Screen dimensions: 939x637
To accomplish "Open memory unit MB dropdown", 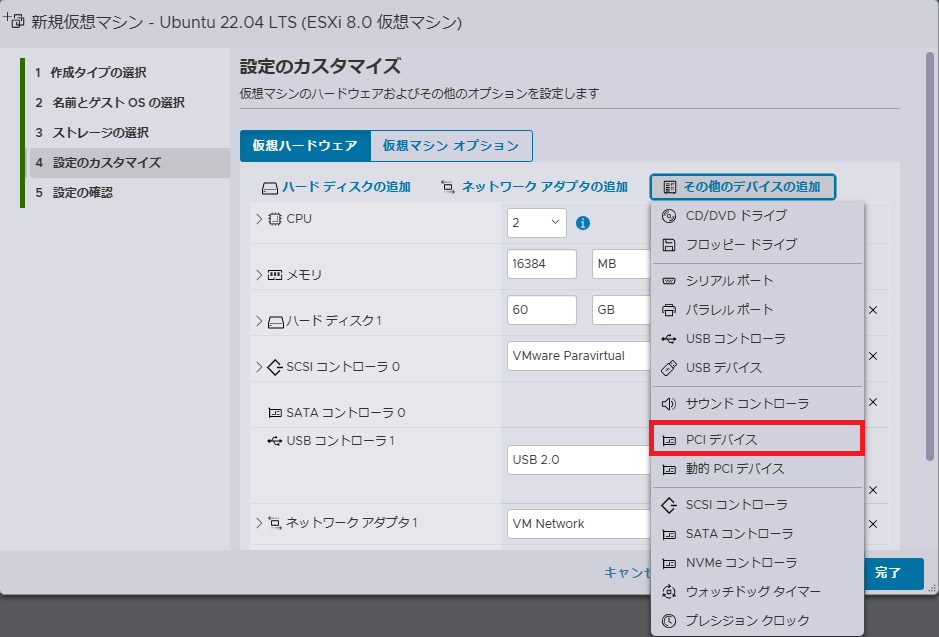I will pyautogui.click(x=622, y=264).
